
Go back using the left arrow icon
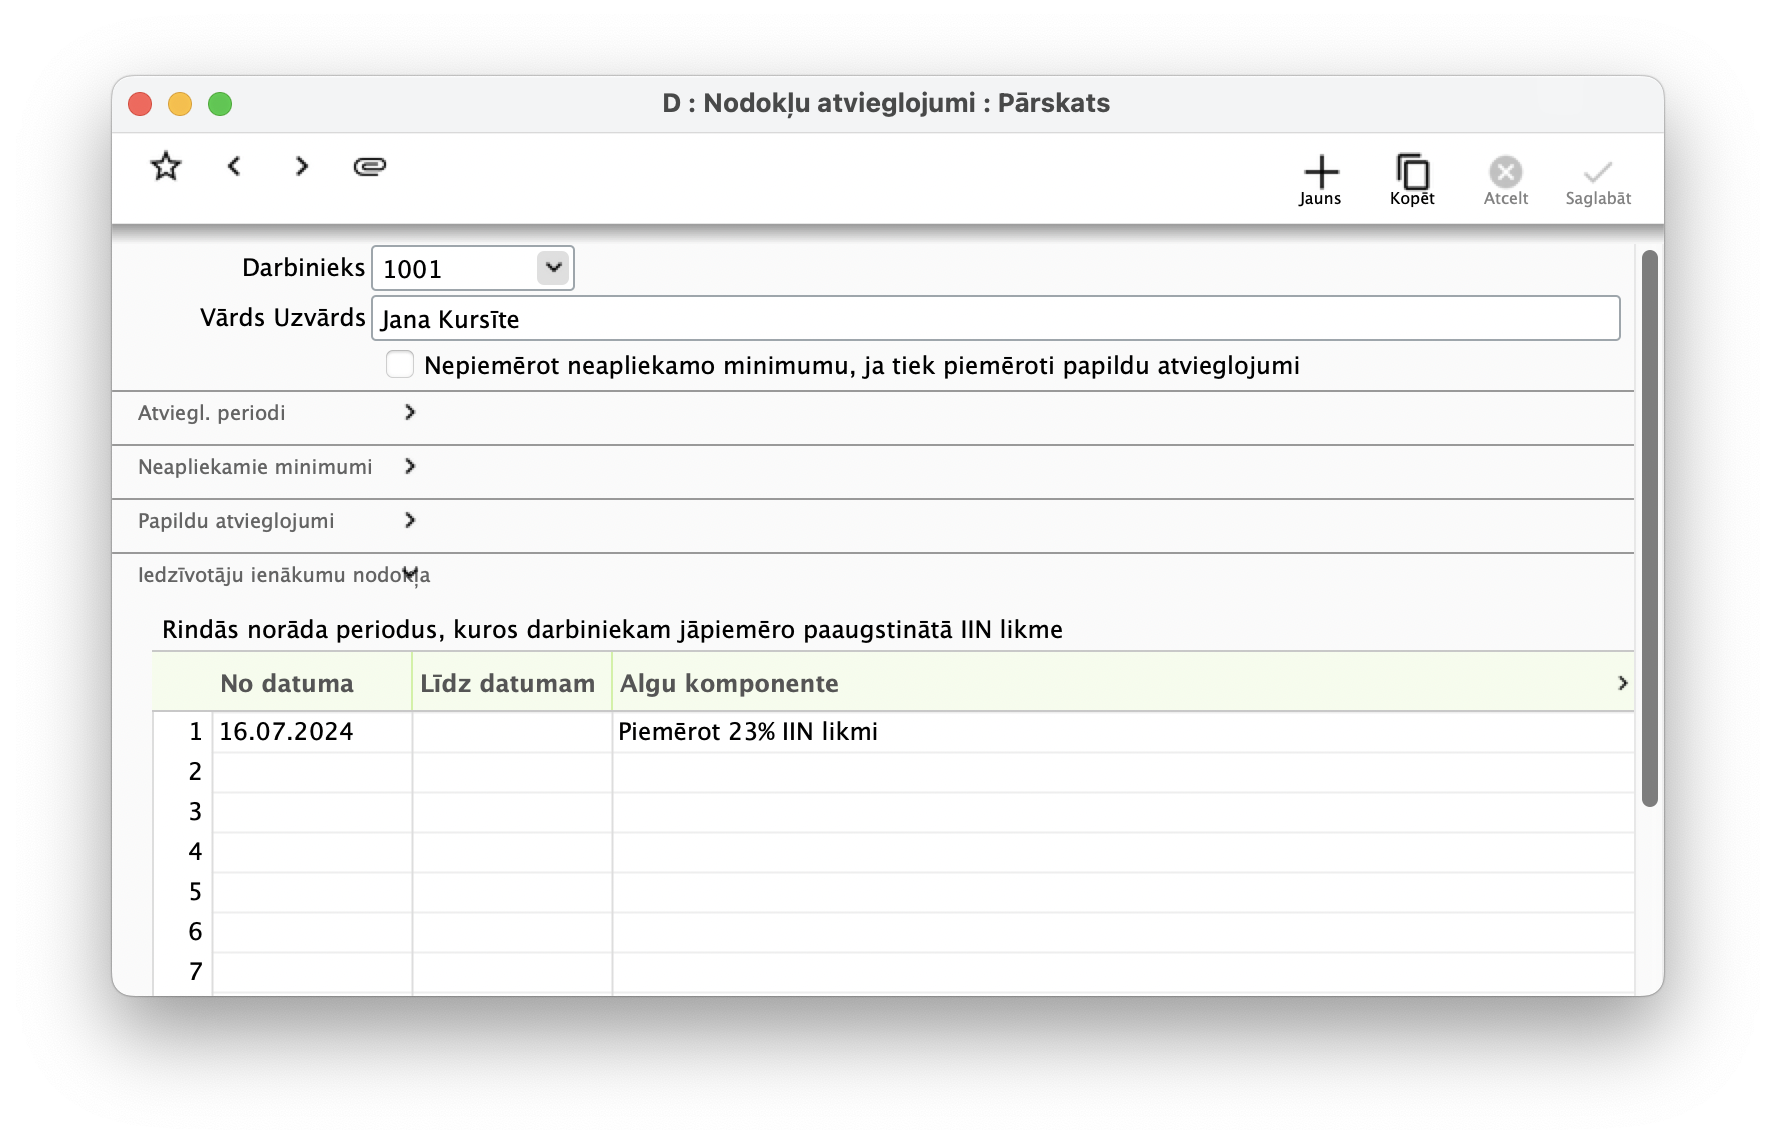pyautogui.click(x=235, y=166)
